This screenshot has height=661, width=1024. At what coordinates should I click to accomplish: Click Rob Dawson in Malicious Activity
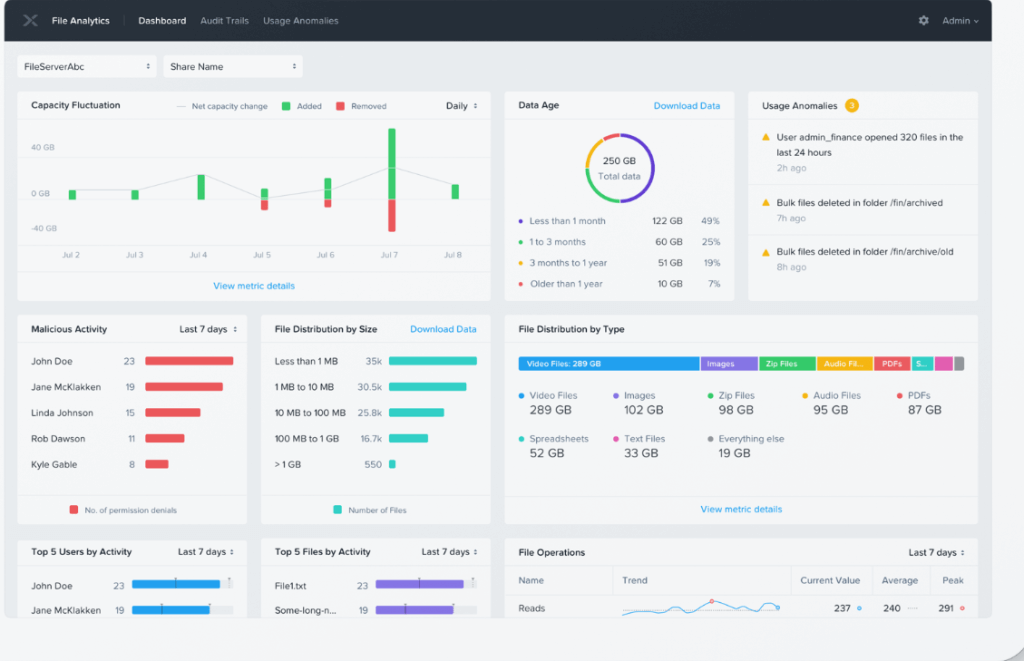(x=58, y=439)
